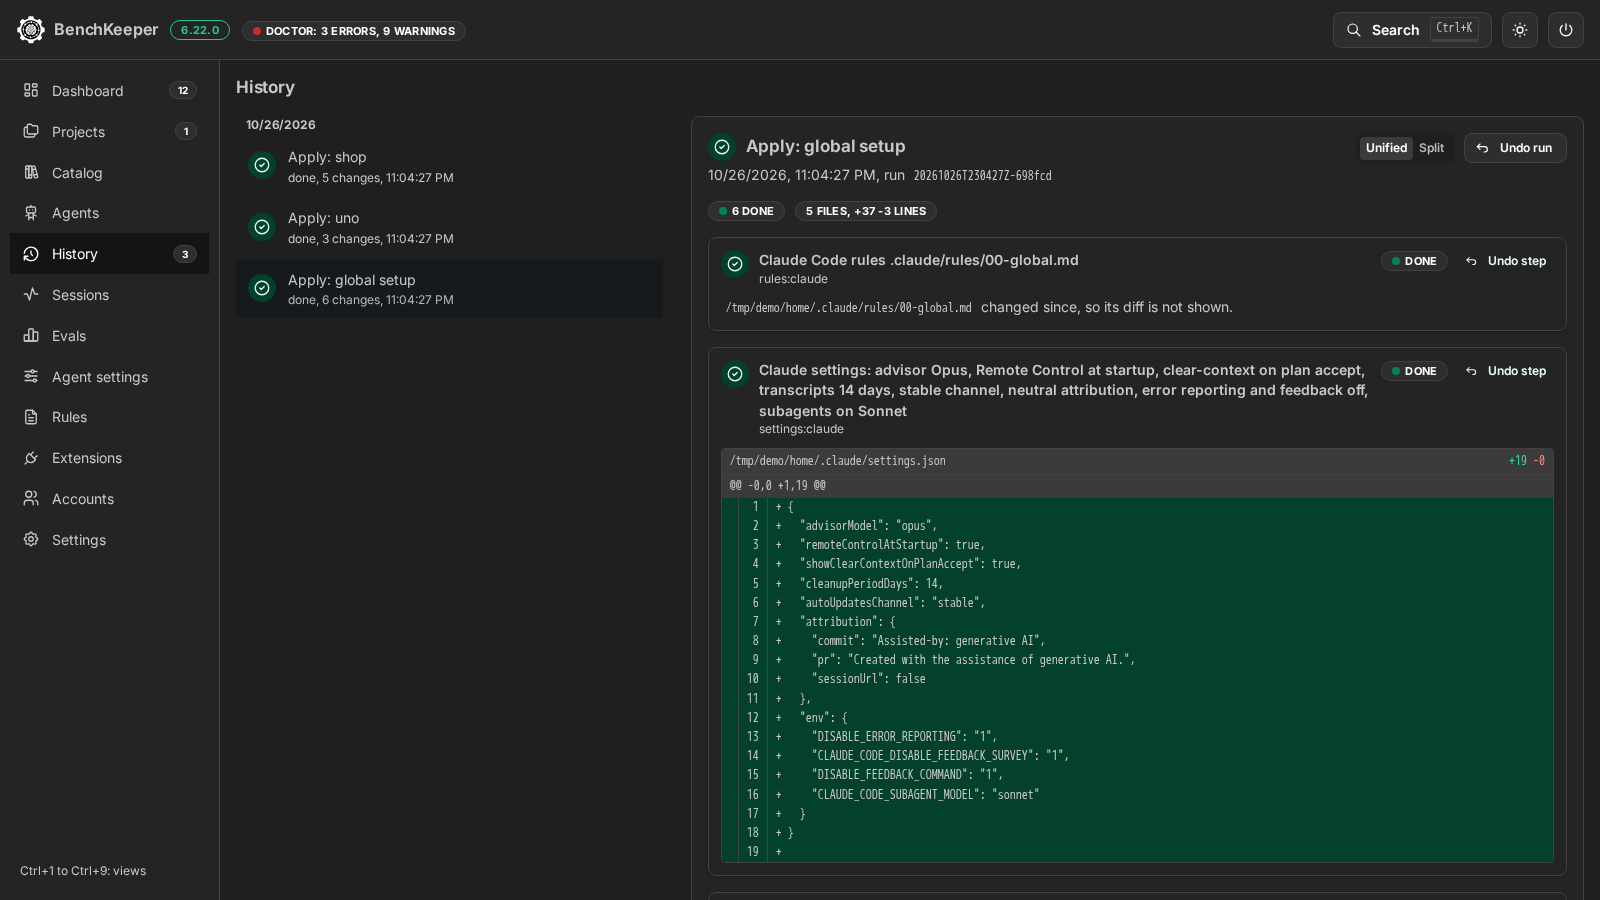Screen dimensions: 1600x900
Task: Click the History count badge 3
Action: (185, 254)
